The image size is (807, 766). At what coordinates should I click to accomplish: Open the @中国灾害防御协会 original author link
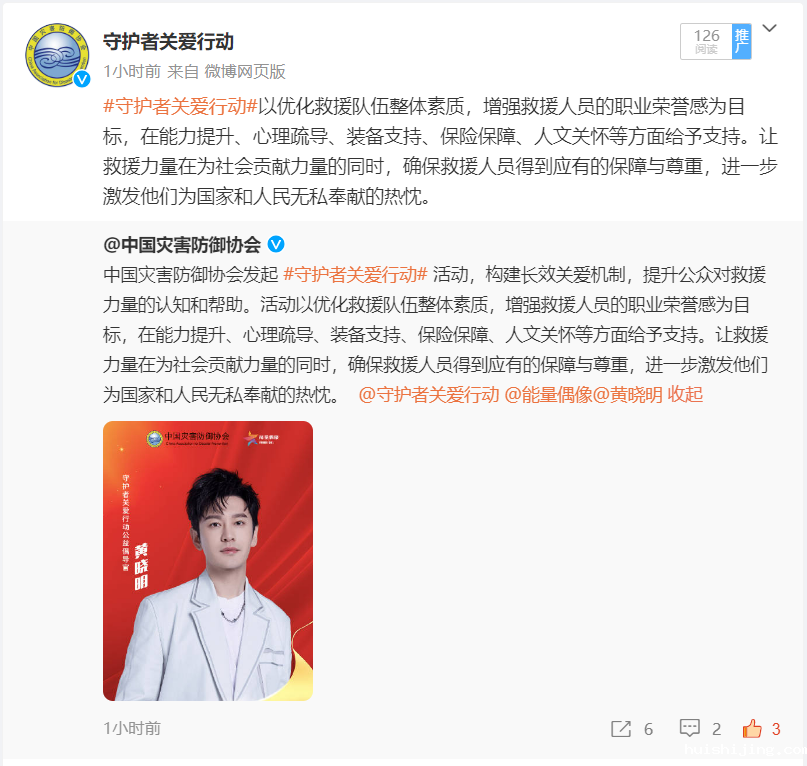(182, 245)
